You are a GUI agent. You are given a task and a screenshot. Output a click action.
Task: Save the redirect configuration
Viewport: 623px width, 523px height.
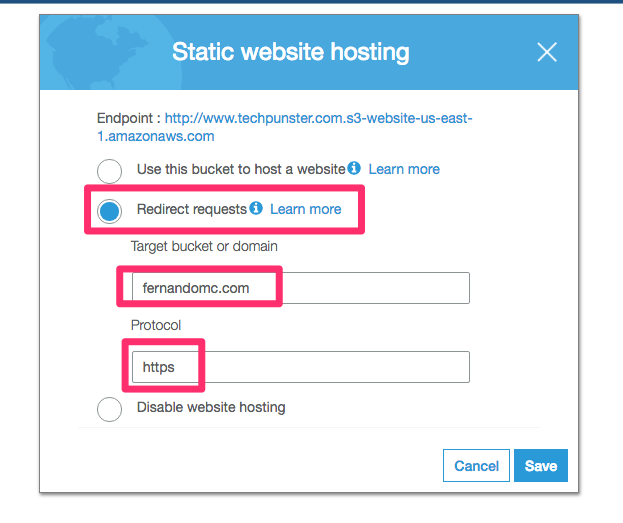click(541, 465)
